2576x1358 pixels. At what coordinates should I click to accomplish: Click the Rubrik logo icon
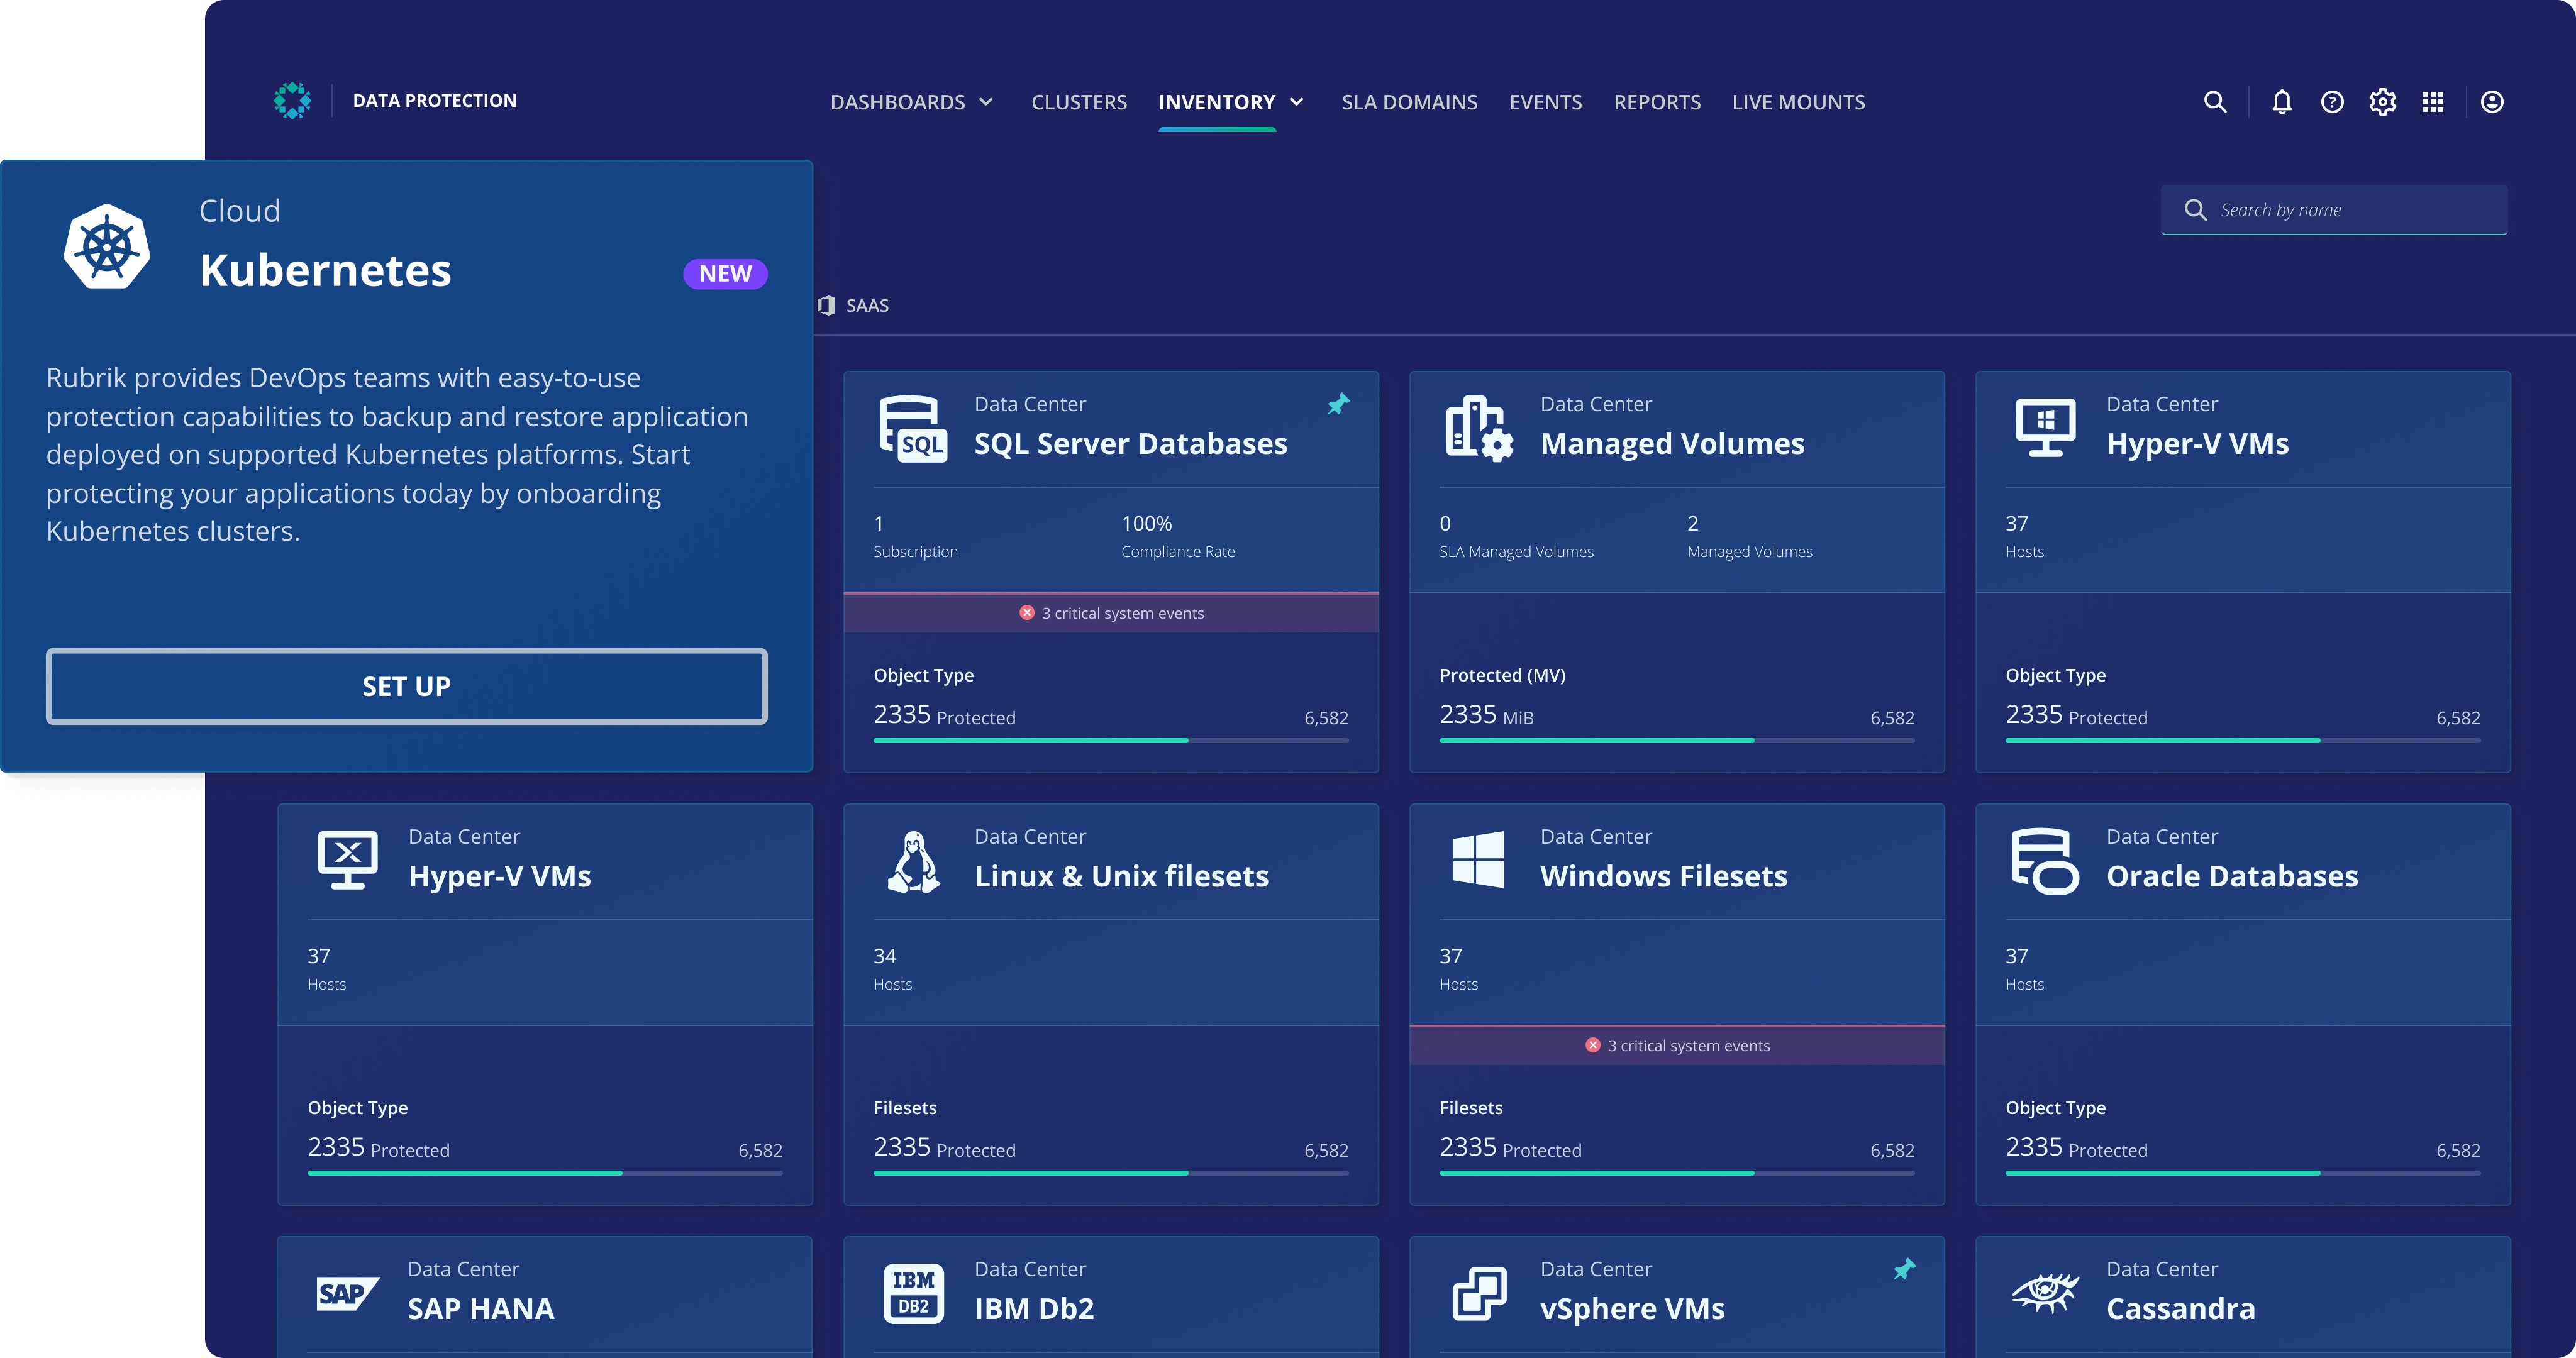292,101
